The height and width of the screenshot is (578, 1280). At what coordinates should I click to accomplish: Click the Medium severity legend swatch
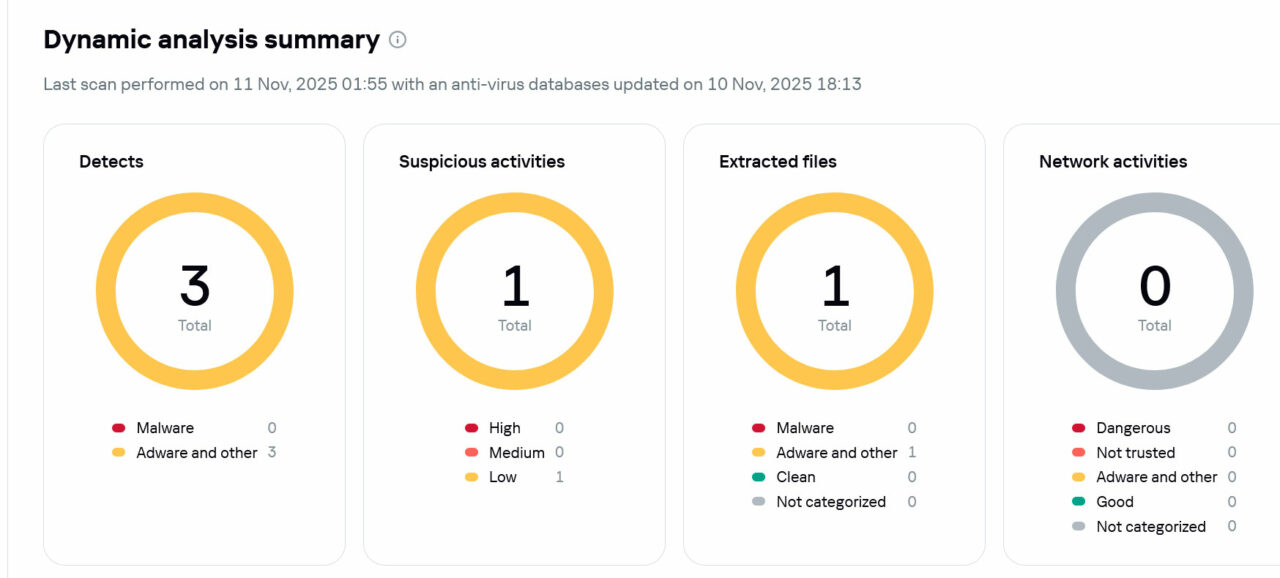pyautogui.click(x=472, y=453)
